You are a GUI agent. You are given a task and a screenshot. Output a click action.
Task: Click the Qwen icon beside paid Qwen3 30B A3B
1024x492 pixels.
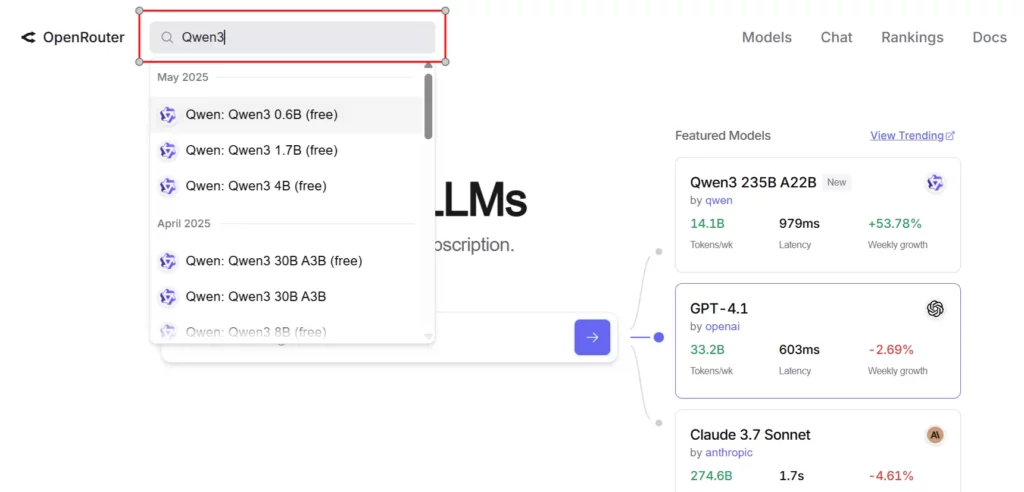(x=168, y=297)
